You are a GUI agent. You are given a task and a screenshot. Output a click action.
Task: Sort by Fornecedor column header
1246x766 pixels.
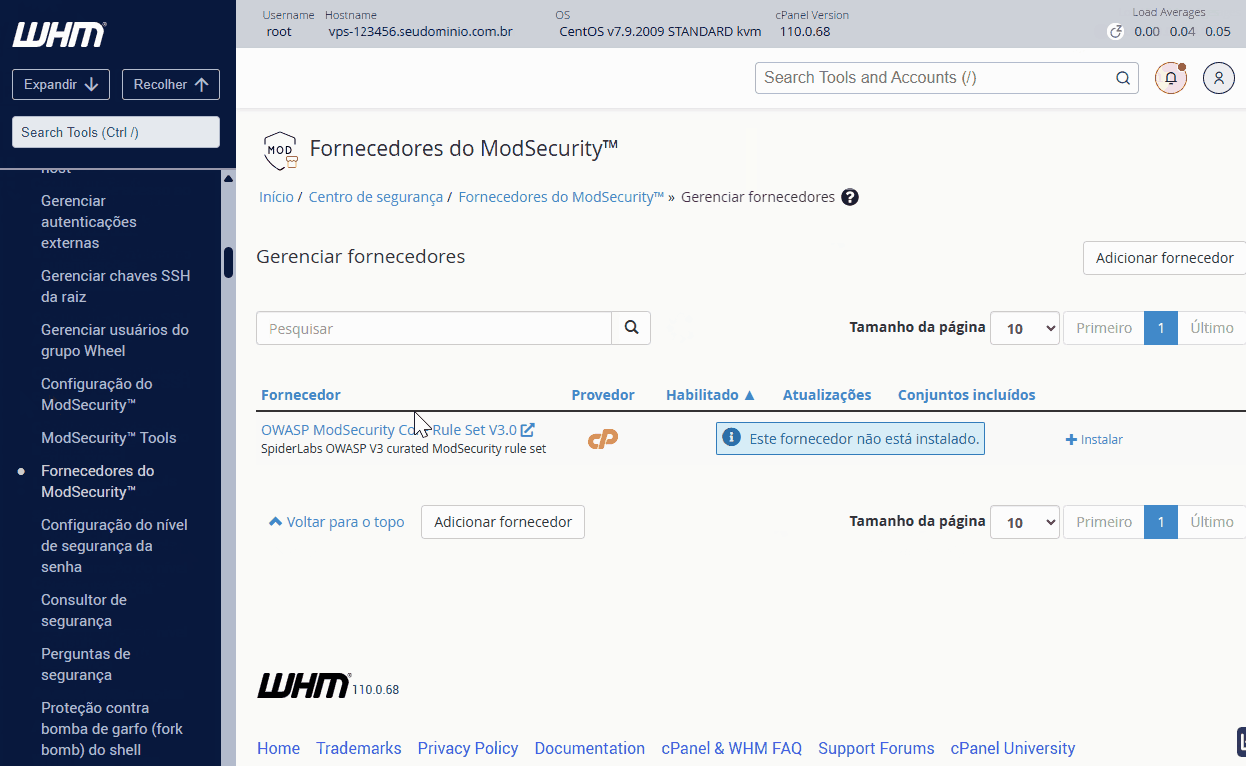click(x=301, y=395)
